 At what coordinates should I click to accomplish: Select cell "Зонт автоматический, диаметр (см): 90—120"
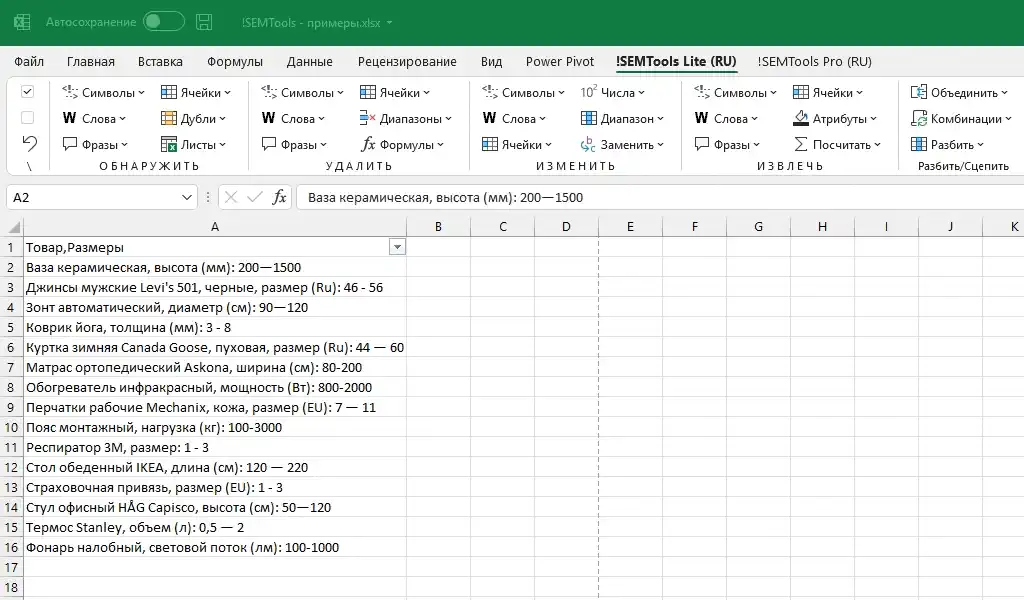pos(215,308)
